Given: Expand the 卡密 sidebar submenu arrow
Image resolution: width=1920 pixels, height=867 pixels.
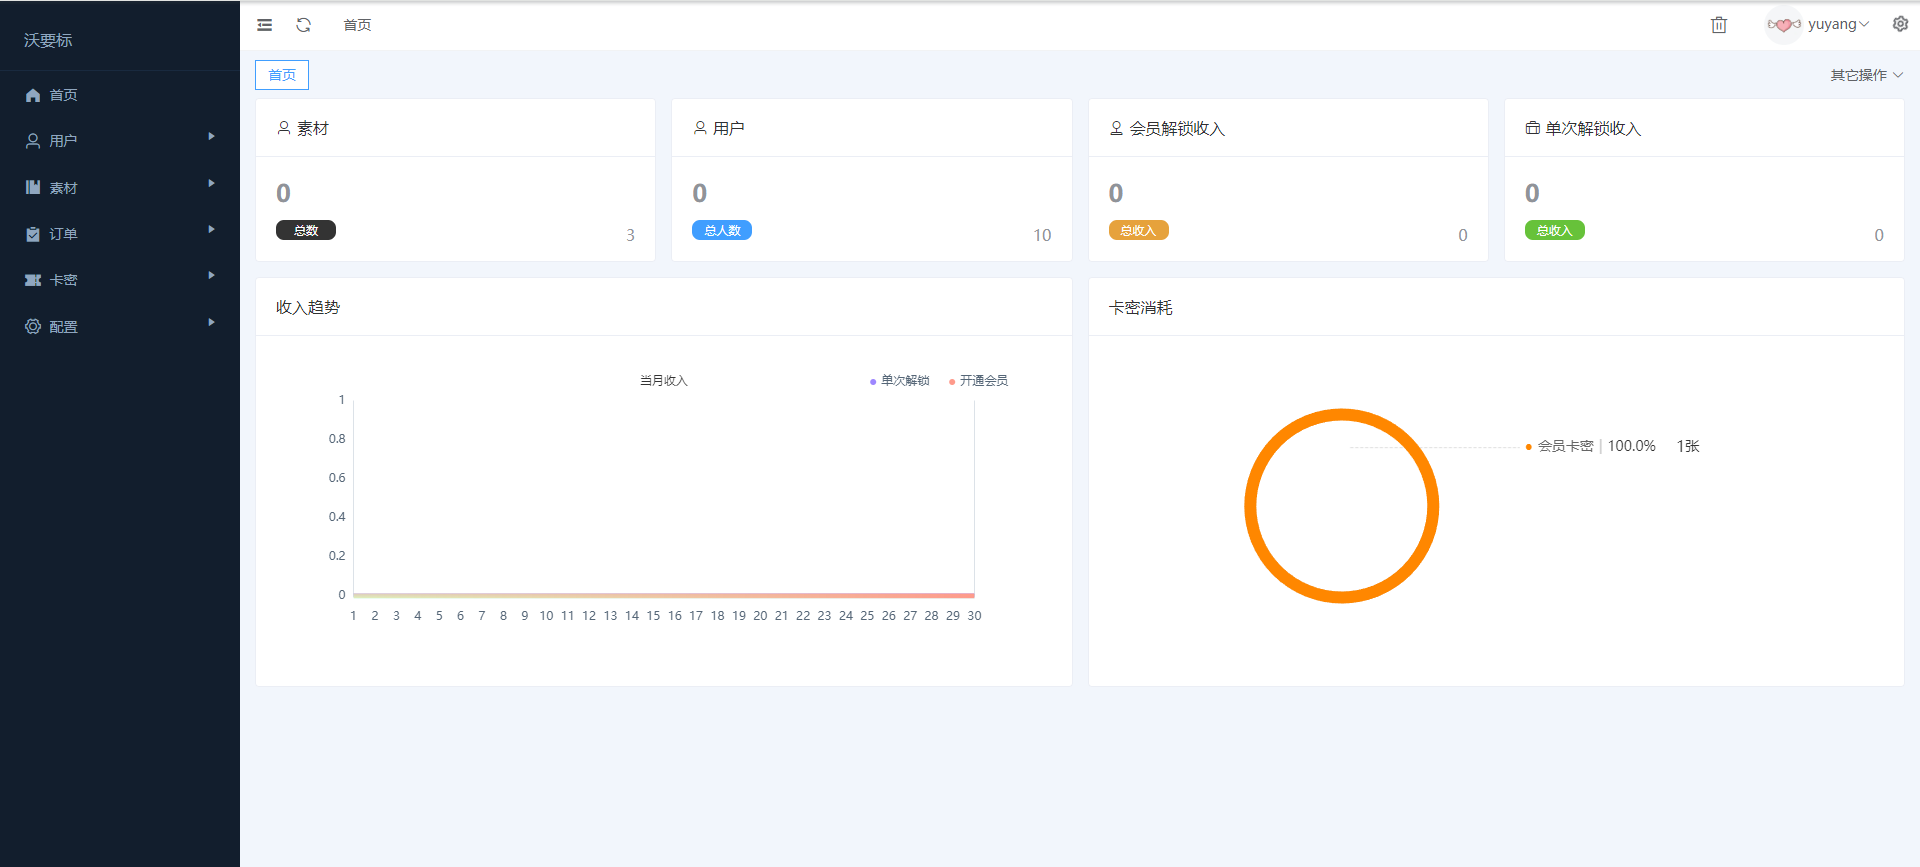Looking at the screenshot, I should (211, 275).
